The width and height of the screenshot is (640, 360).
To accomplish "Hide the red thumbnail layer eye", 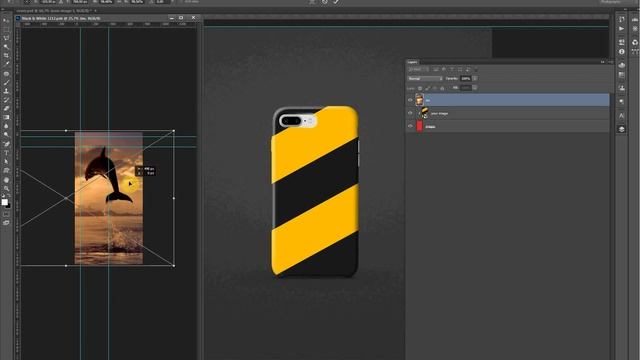I will [x=410, y=126].
